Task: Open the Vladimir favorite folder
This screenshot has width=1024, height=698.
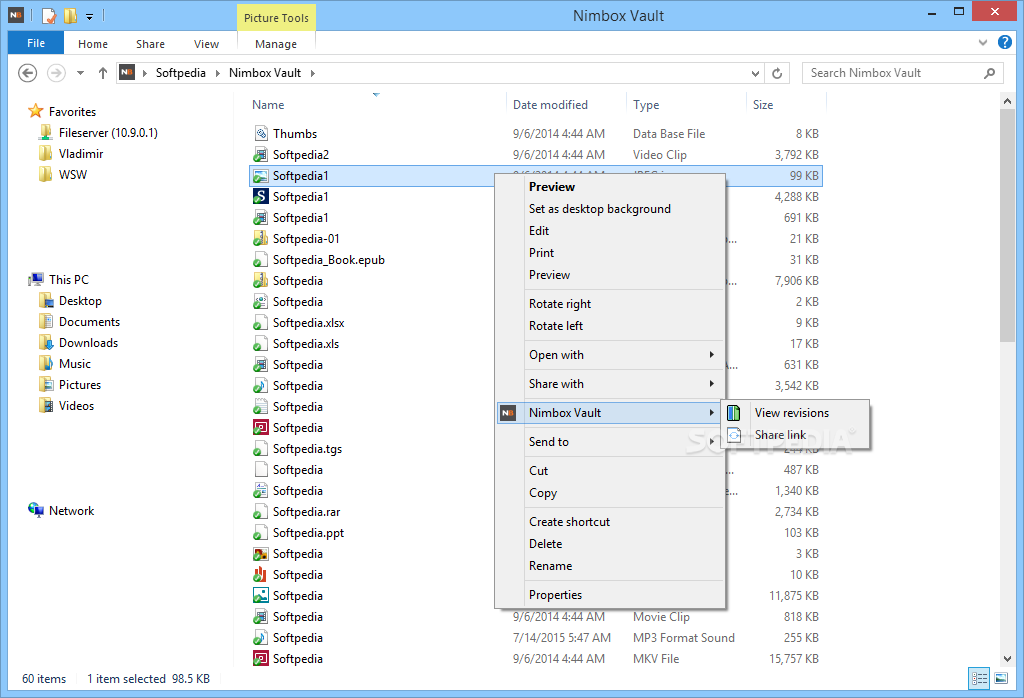Action: click(x=81, y=153)
